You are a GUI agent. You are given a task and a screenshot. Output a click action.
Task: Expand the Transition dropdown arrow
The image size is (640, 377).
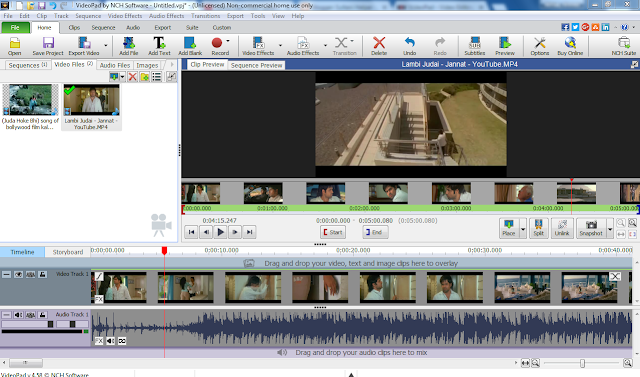[x=352, y=41]
